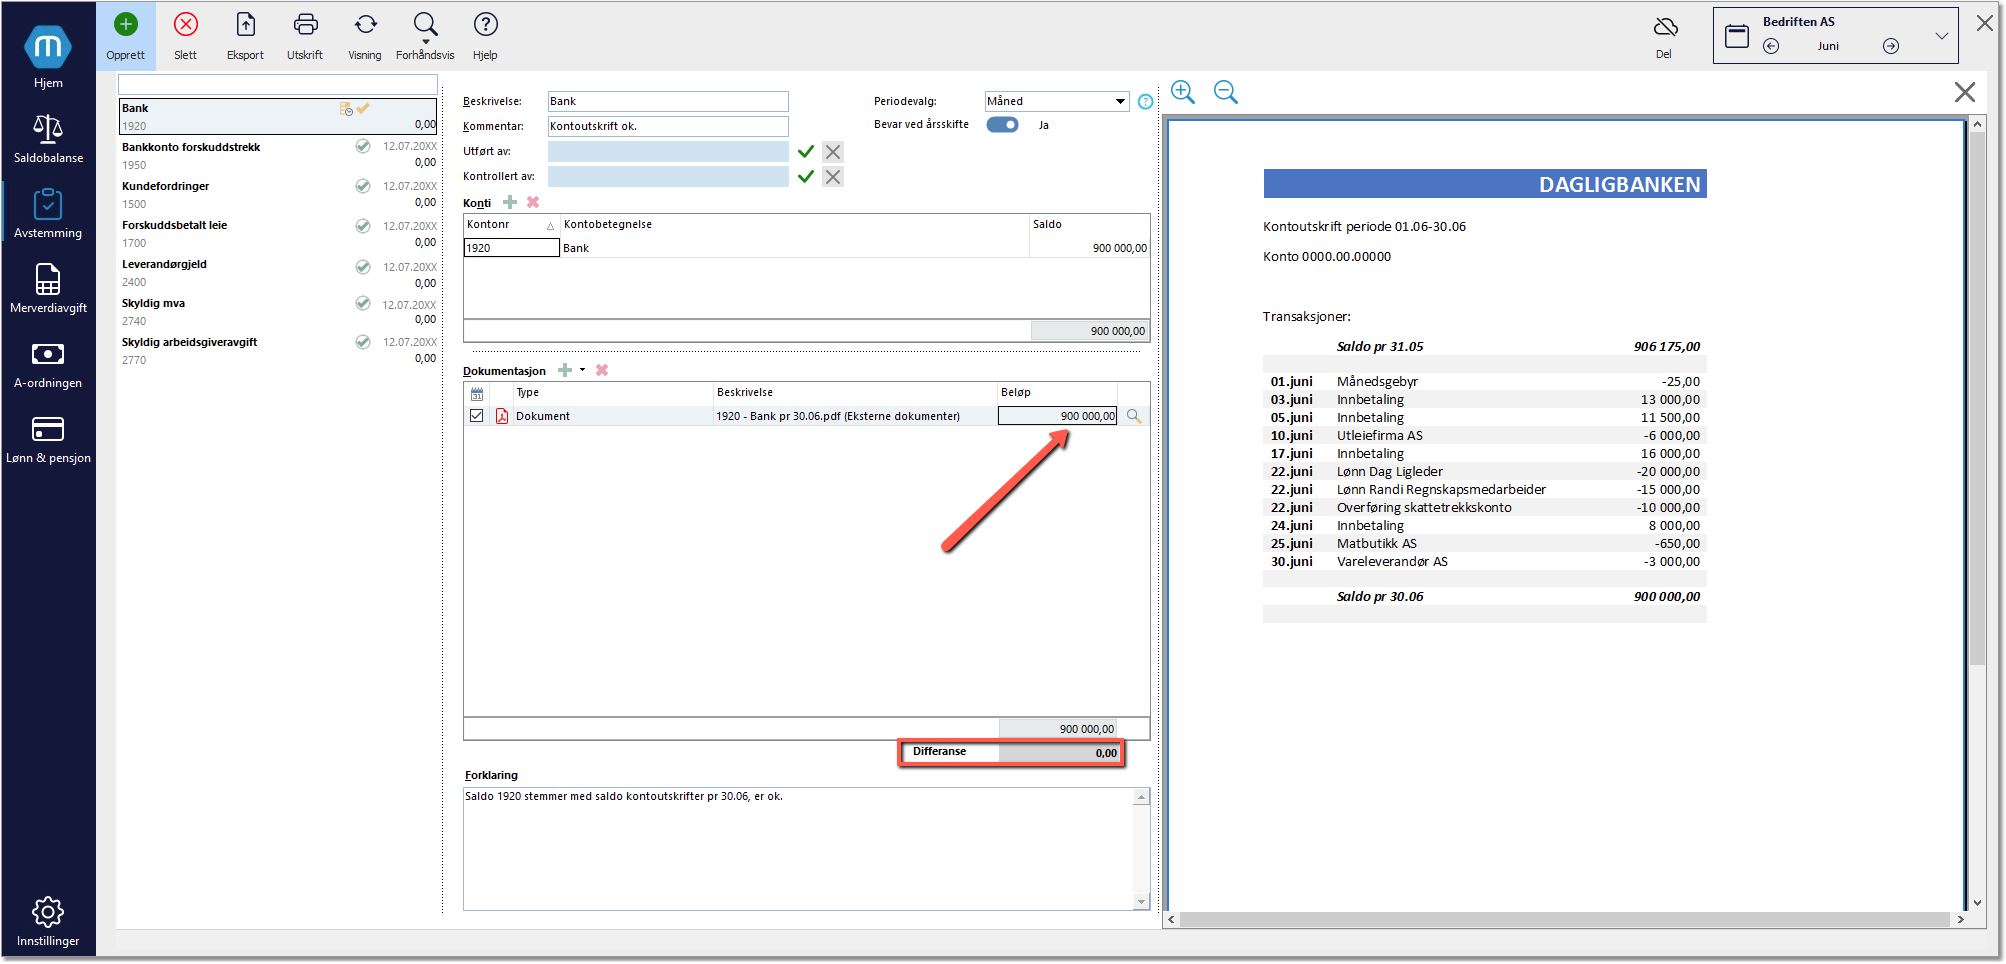The height and width of the screenshot is (964, 2006).
Task: Open Saldobalanse in the sidebar
Action: click(x=48, y=138)
